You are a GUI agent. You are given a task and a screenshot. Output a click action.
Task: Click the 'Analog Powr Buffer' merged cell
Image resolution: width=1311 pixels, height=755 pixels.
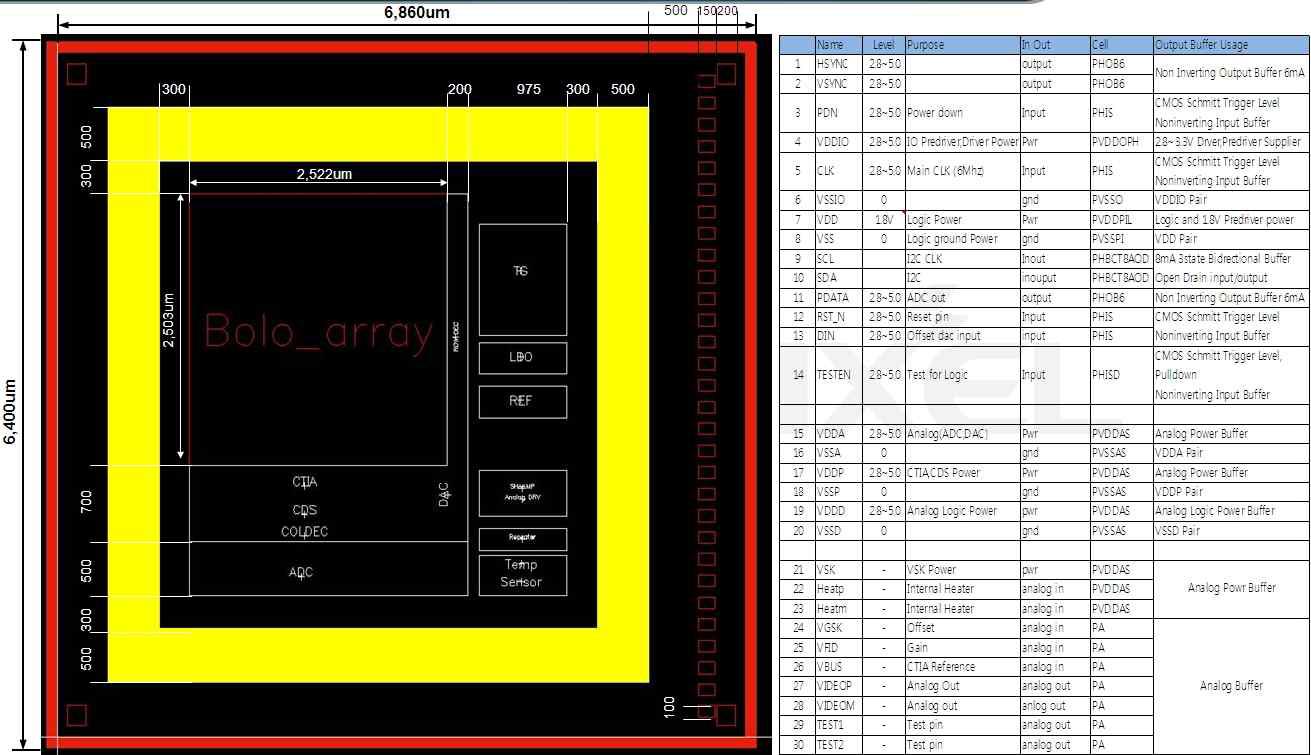(1231, 589)
